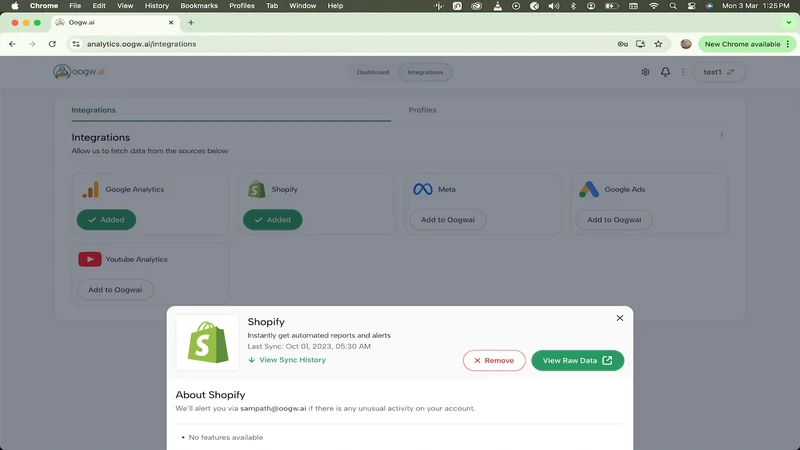This screenshot has width=800, height=450.
Task: Open the History menu
Action: pos(157,6)
